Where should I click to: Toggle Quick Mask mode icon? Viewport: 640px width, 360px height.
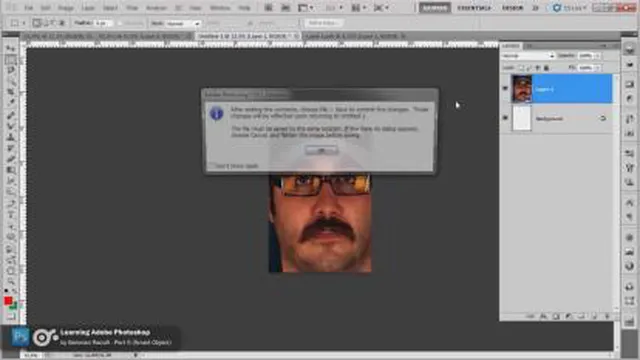(11, 316)
